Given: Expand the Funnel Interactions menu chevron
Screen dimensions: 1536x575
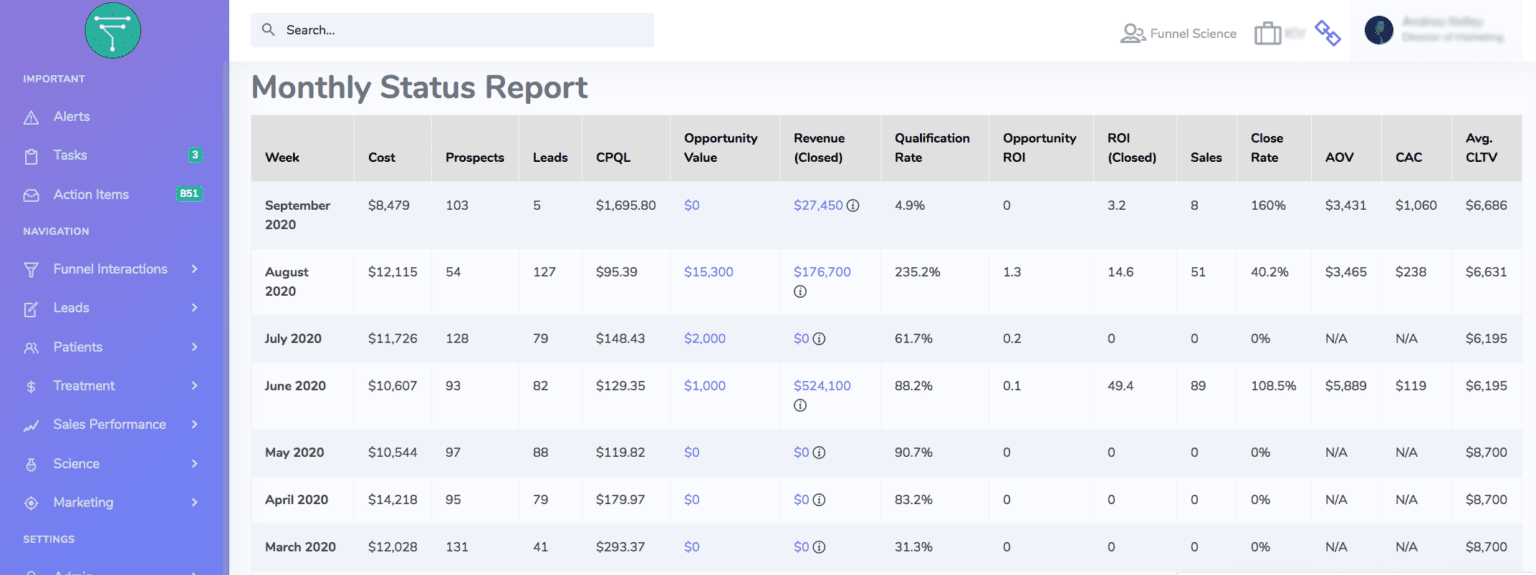Looking at the screenshot, I should point(194,269).
